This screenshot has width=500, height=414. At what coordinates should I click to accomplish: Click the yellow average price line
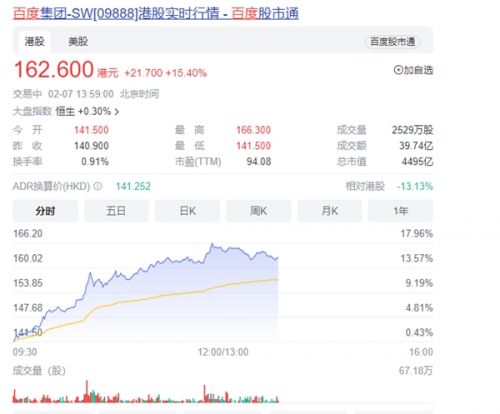[x=167, y=295]
